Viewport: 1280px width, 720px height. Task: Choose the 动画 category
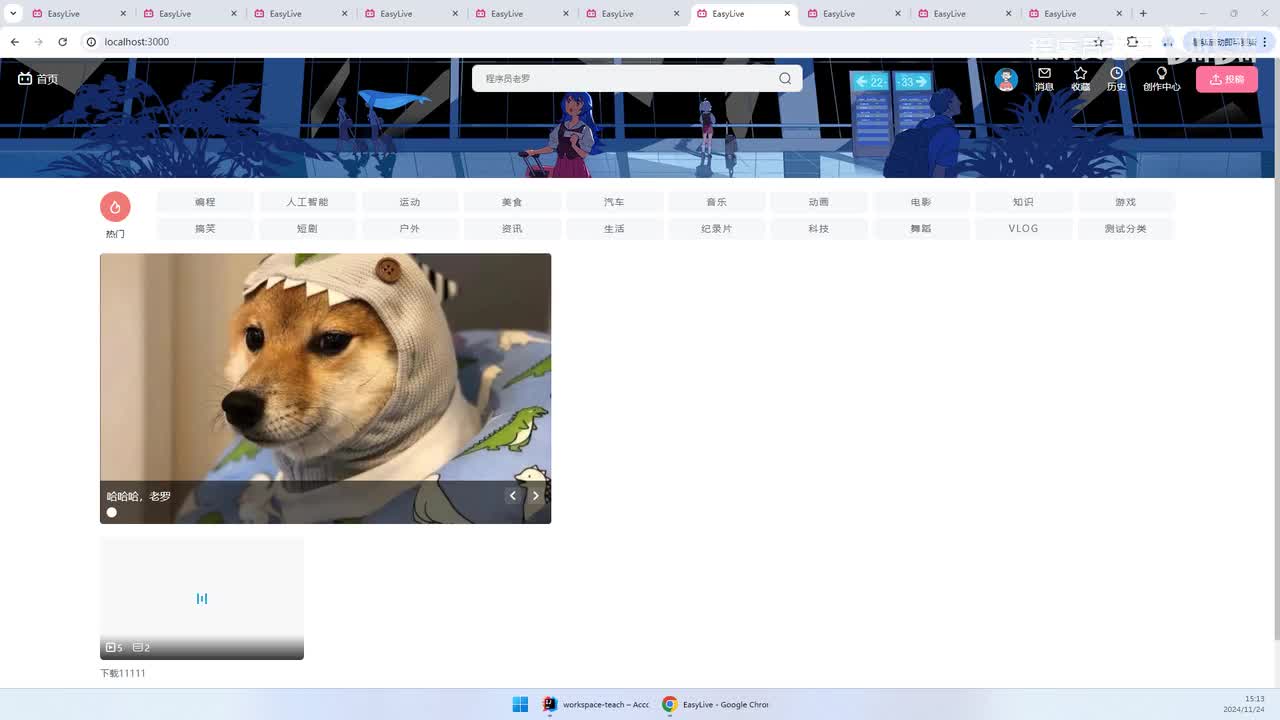819,202
